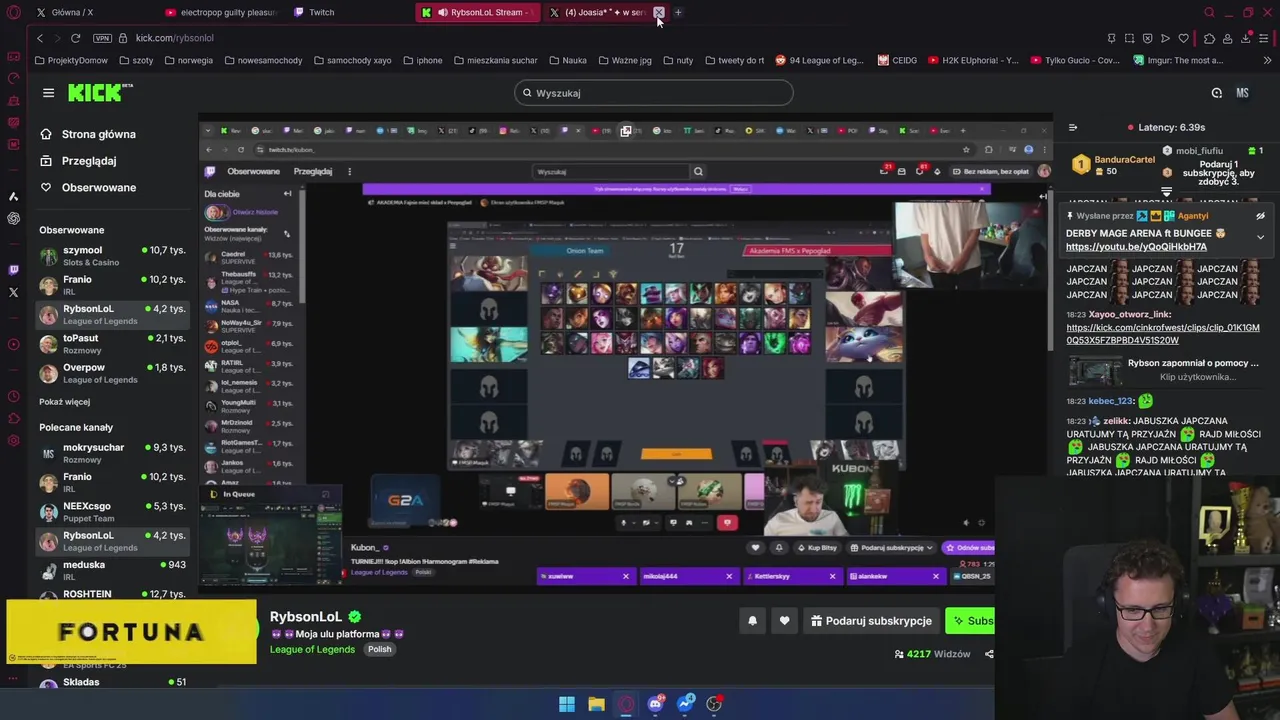The width and height of the screenshot is (1280, 720).
Task: Switch to electropop guilty pleasure tab
Action: [220, 13]
